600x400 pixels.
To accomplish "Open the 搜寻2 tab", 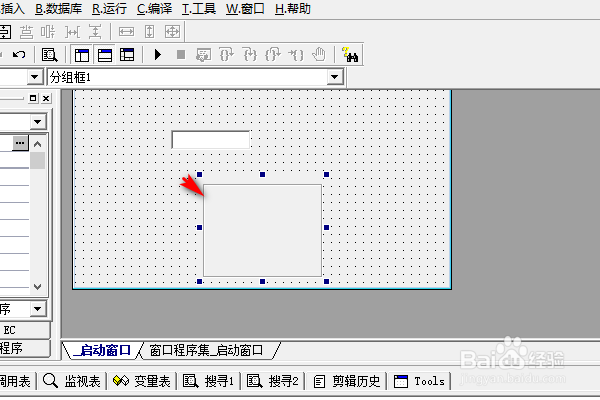I will 272,381.
